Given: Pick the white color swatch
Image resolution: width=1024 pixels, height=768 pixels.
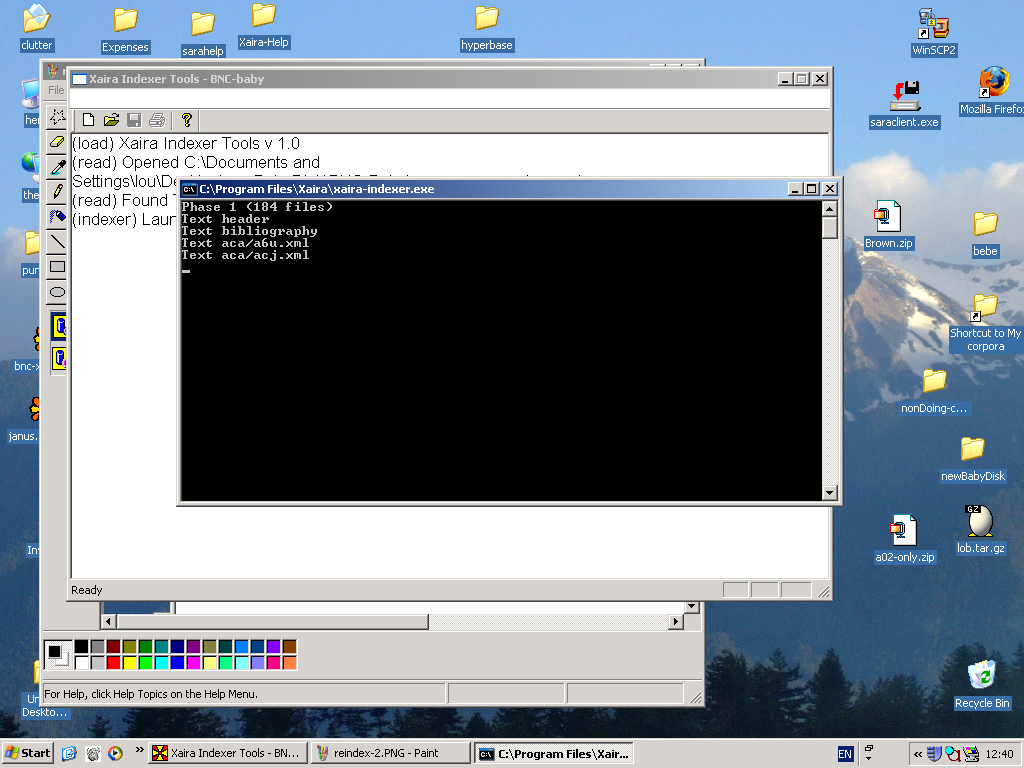Looking at the screenshot, I should click(81, 663).
